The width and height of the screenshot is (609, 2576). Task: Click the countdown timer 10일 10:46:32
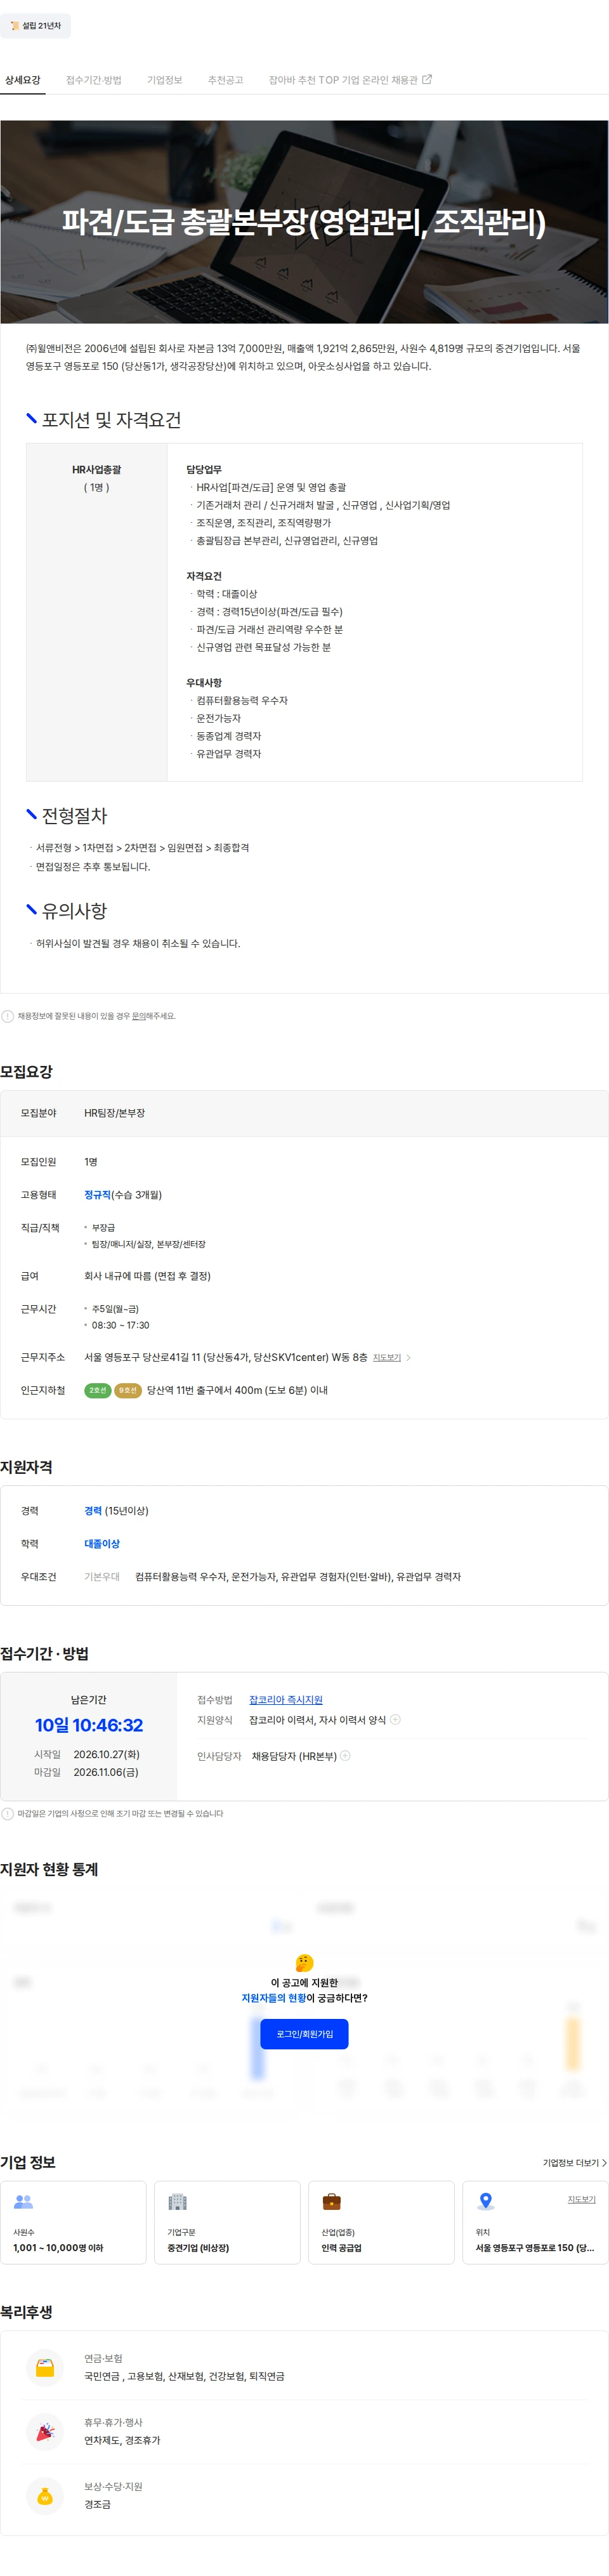pos(89,1725)
